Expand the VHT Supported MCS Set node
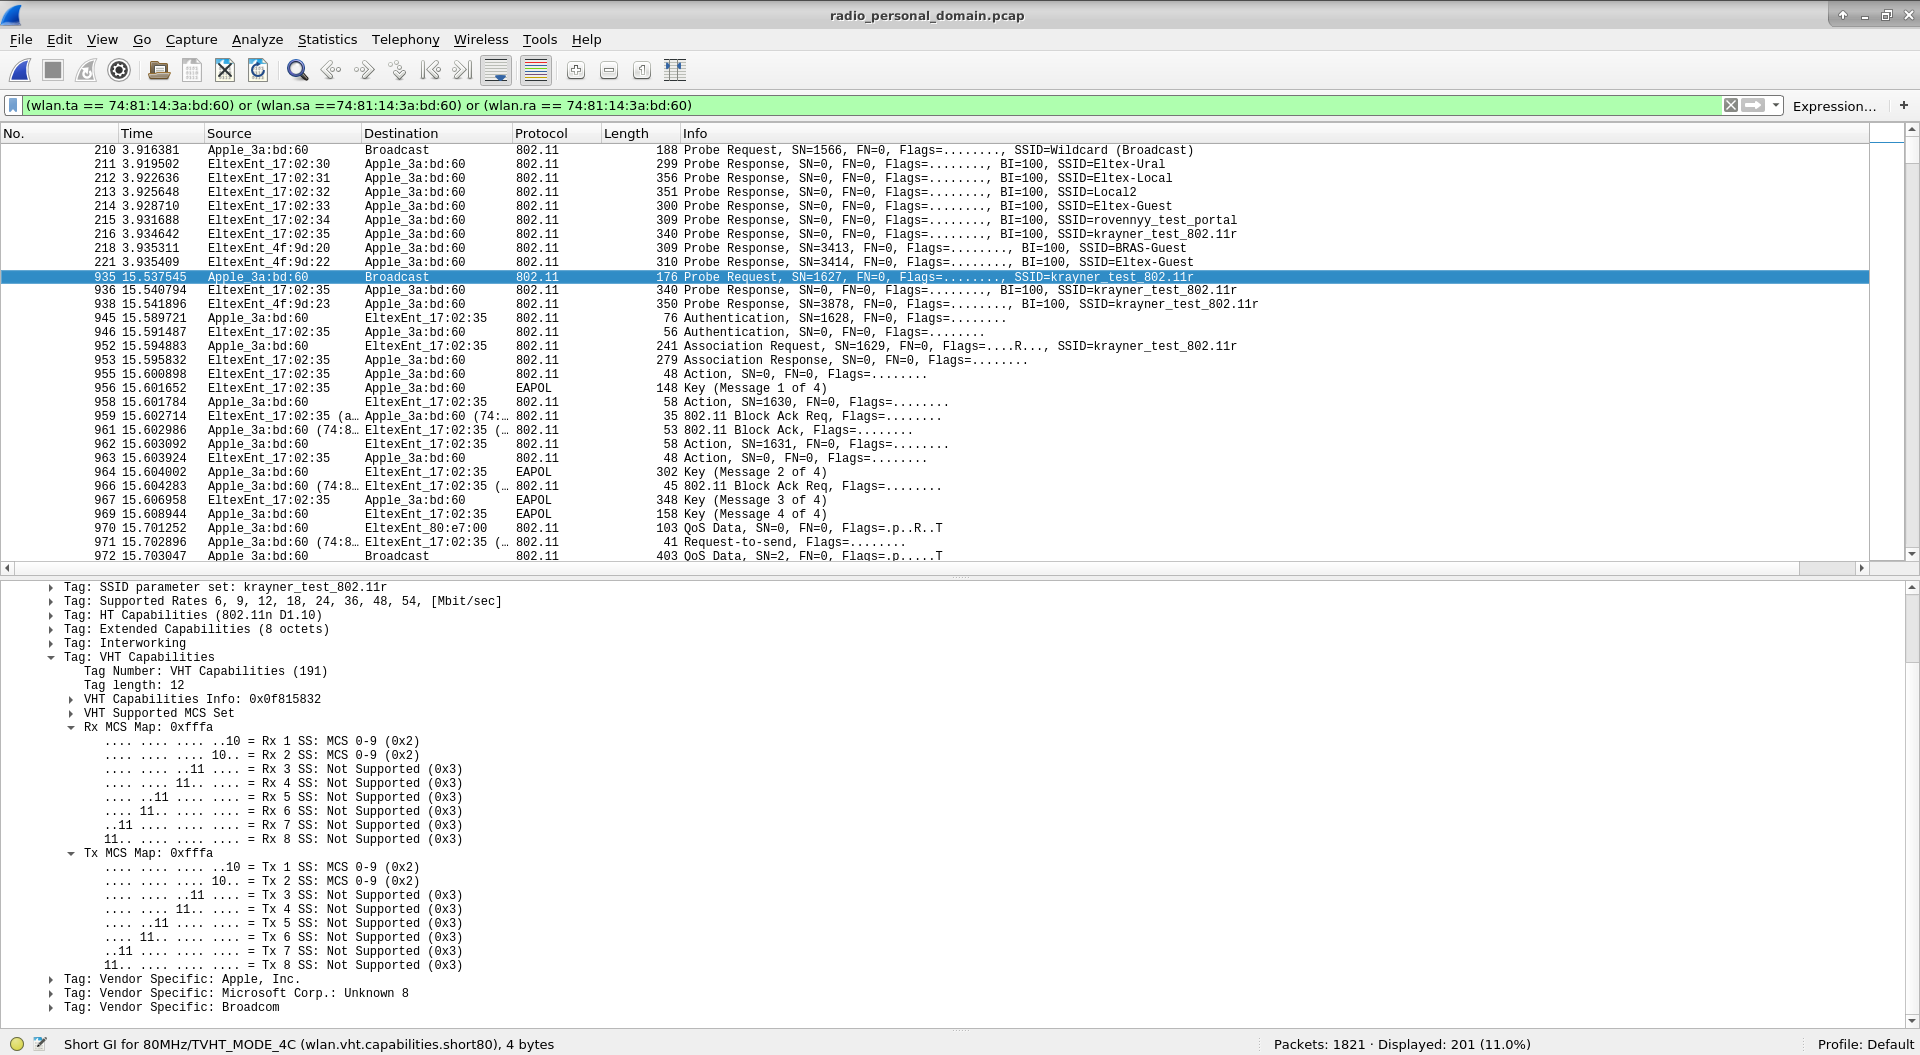 click(71, 714)
